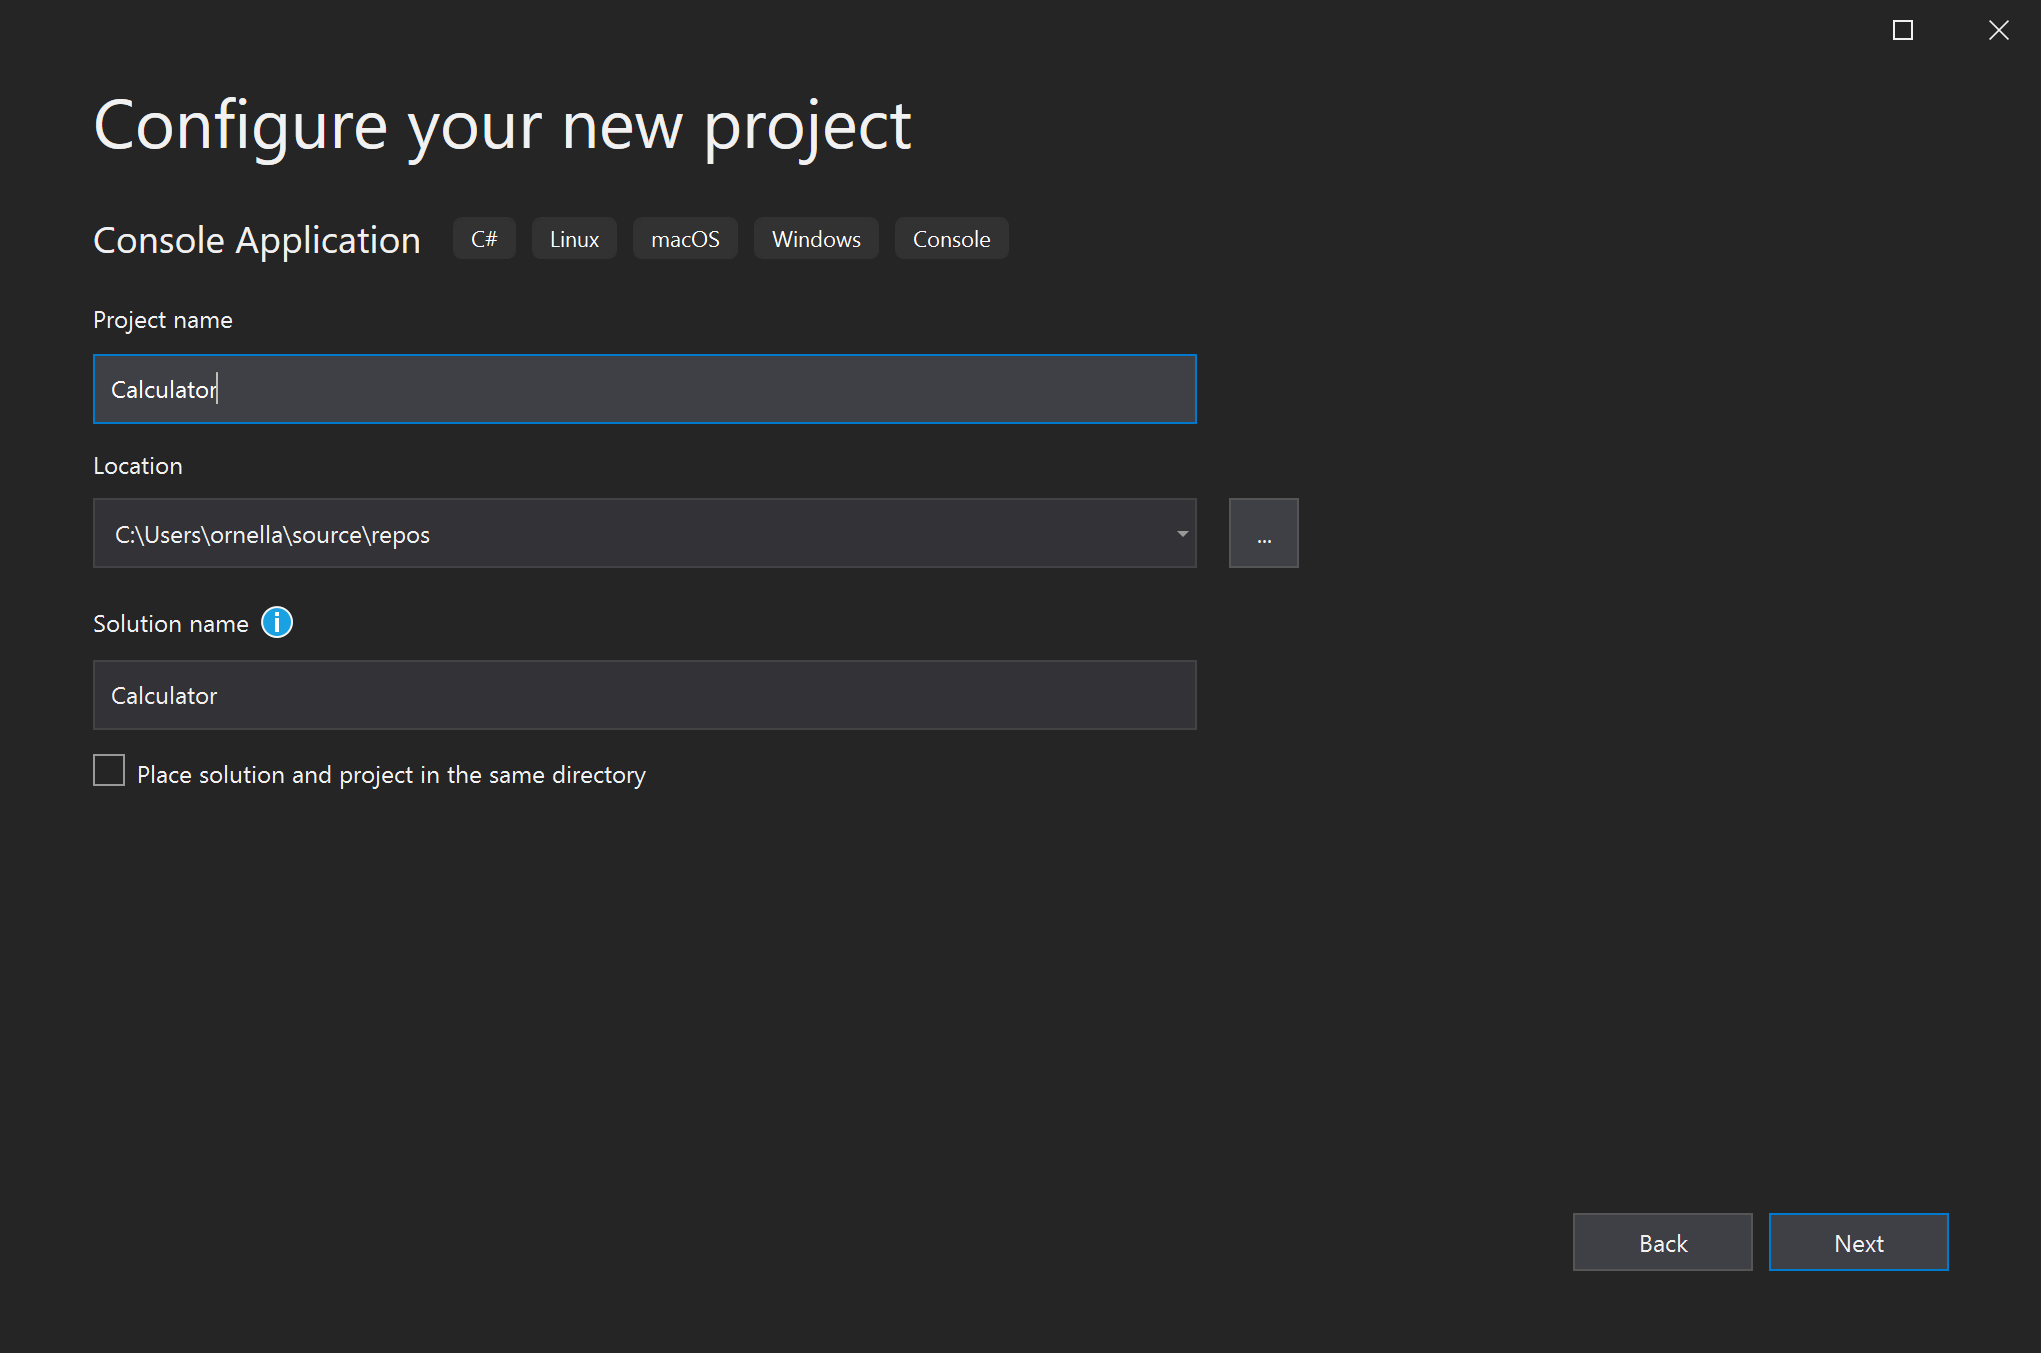Click Back to return to template selection
Image resolution: width=2041 pixels, height=1353 pixels.
(1662, 1242)
